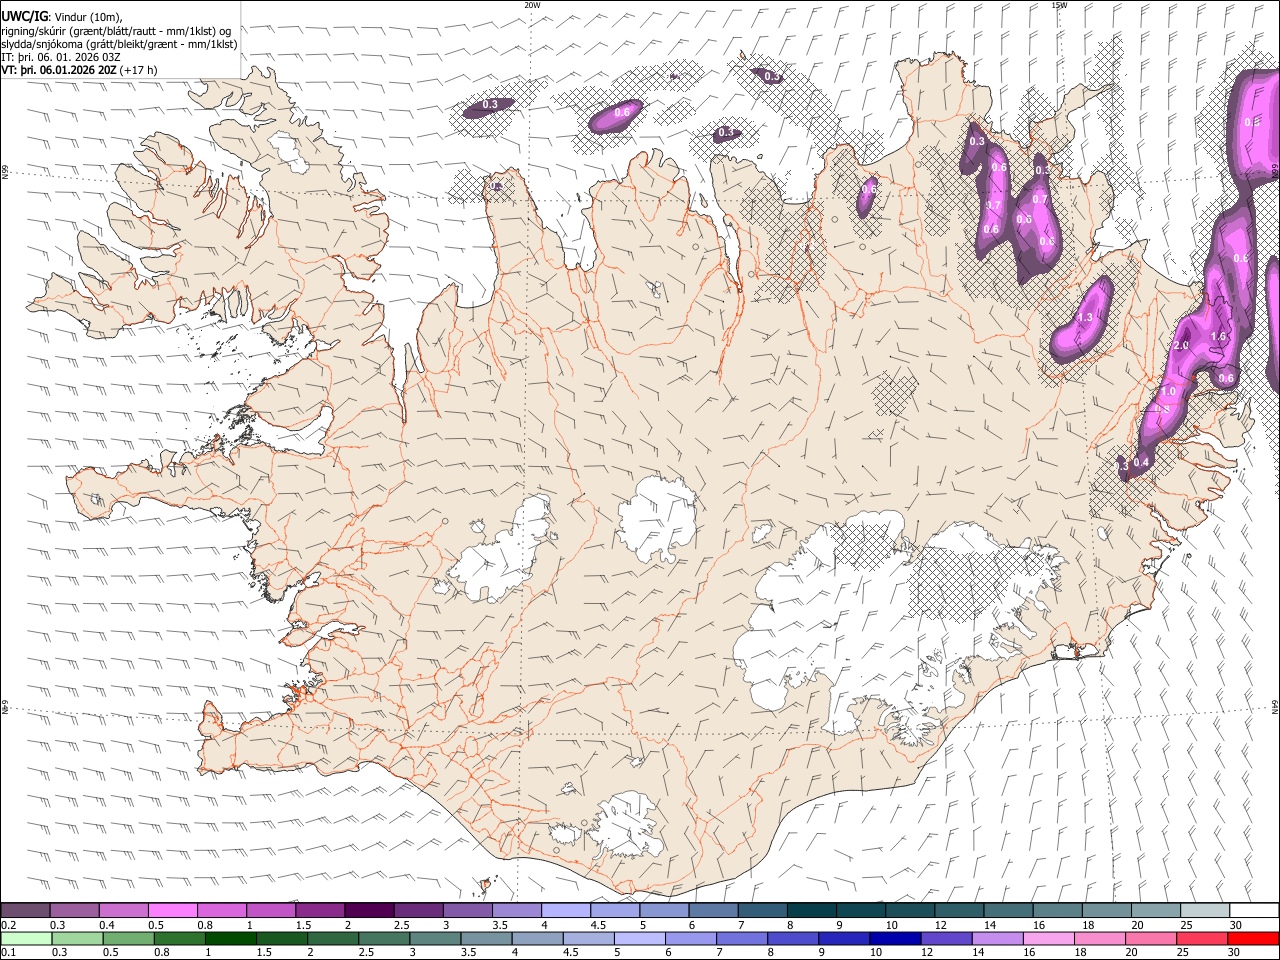Screen dimensions: 1280x960
Task: Select upper legend swatch starting at 6
Action: point(712,910)
